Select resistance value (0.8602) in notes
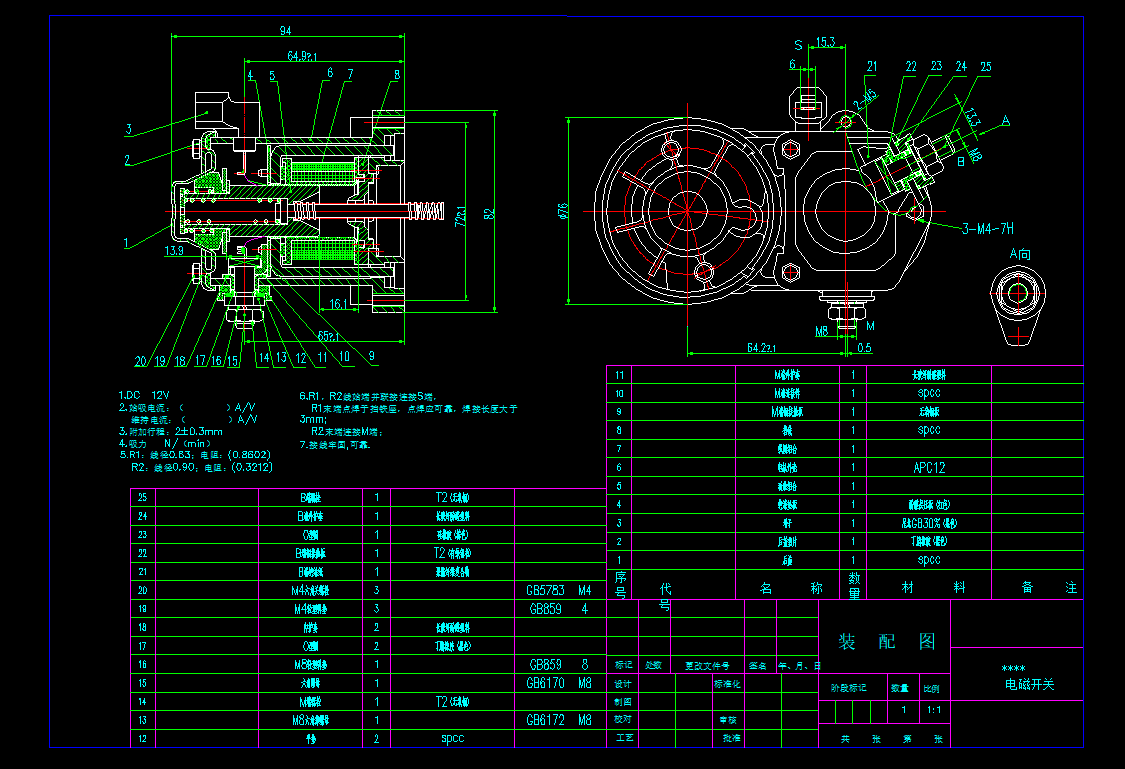 [248, 455]
